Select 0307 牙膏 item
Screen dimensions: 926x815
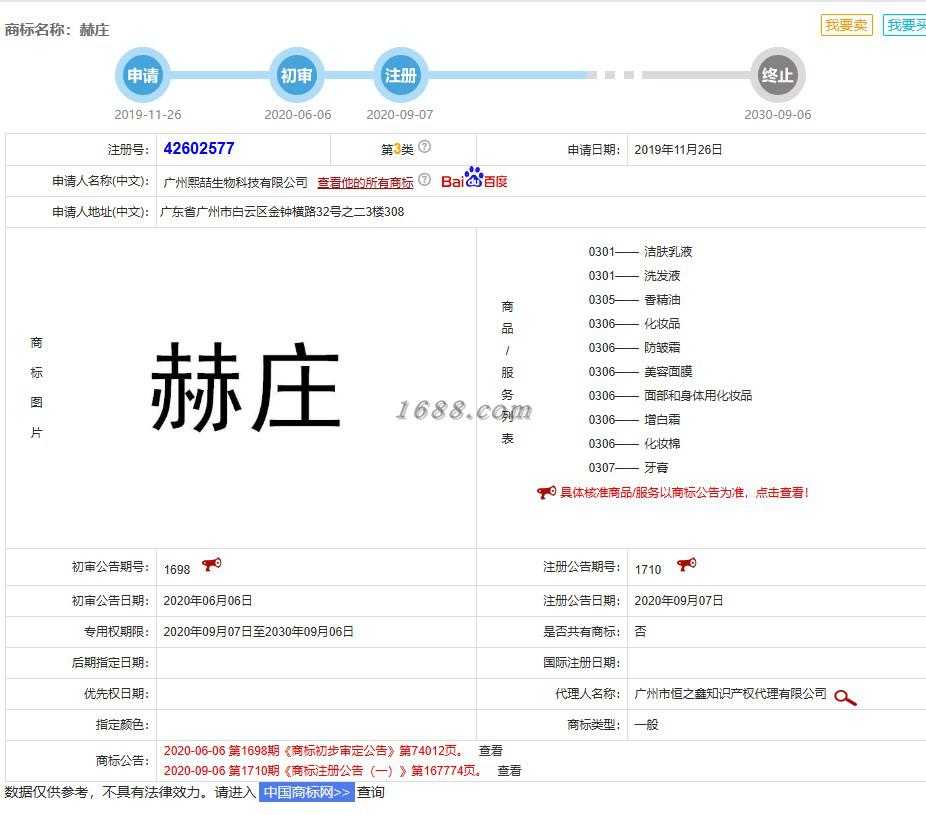coord(628,468)
